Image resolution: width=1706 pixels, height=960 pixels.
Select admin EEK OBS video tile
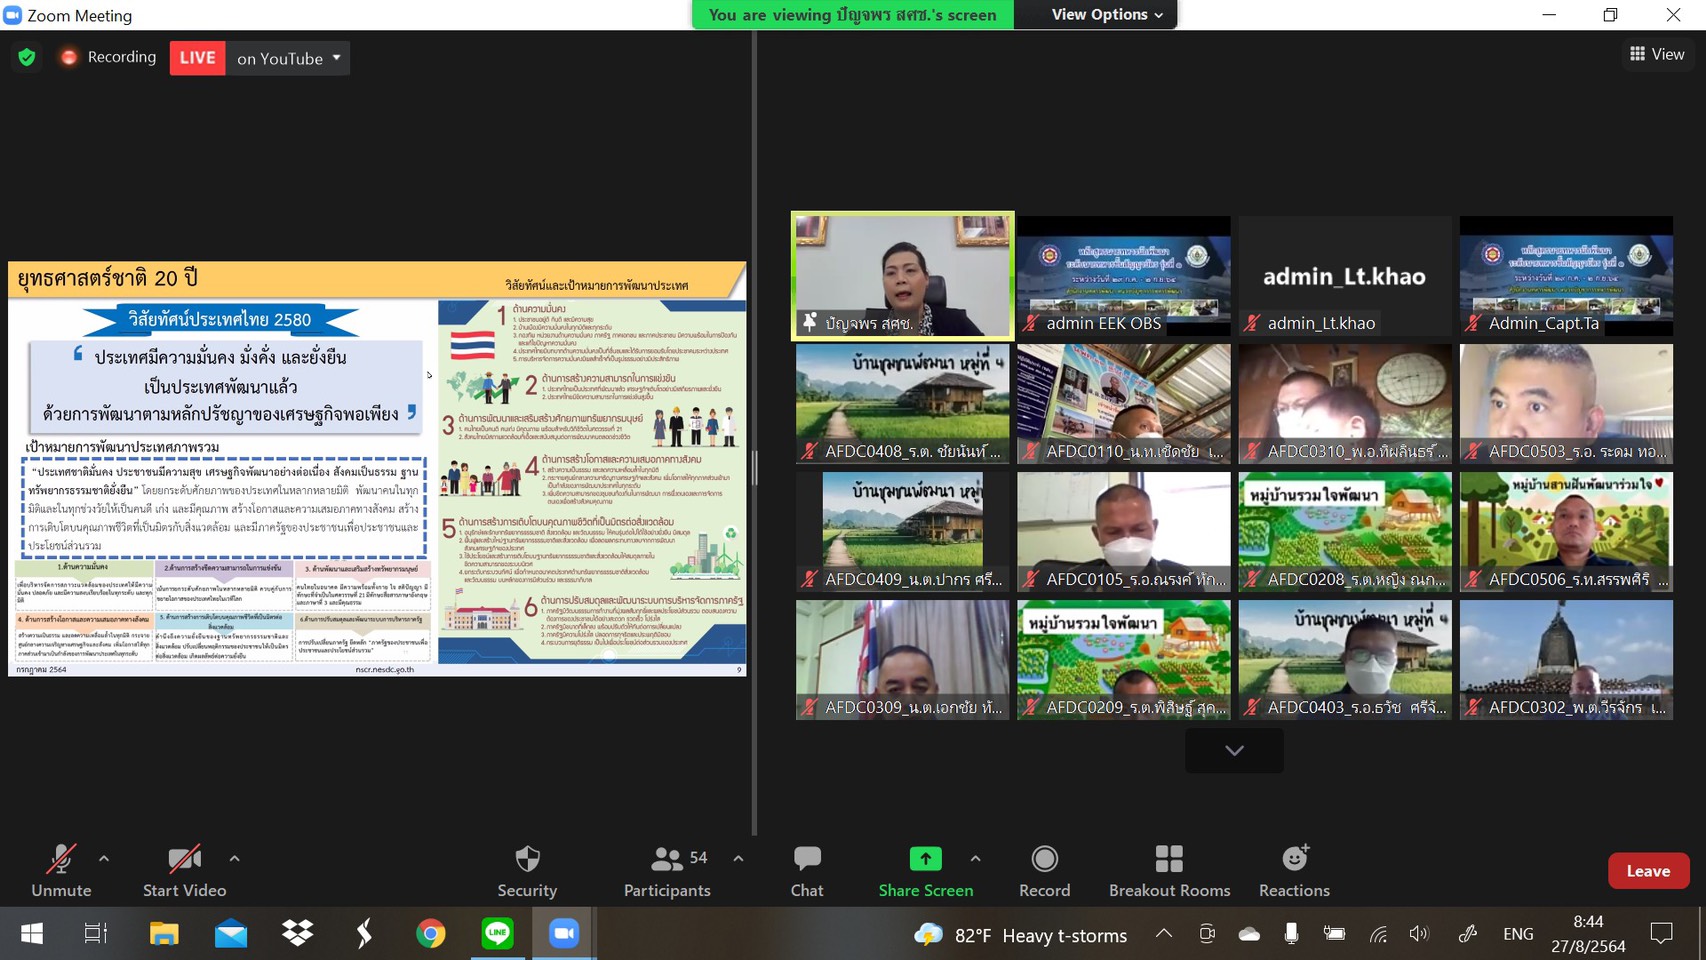[x=1124, y=276]
